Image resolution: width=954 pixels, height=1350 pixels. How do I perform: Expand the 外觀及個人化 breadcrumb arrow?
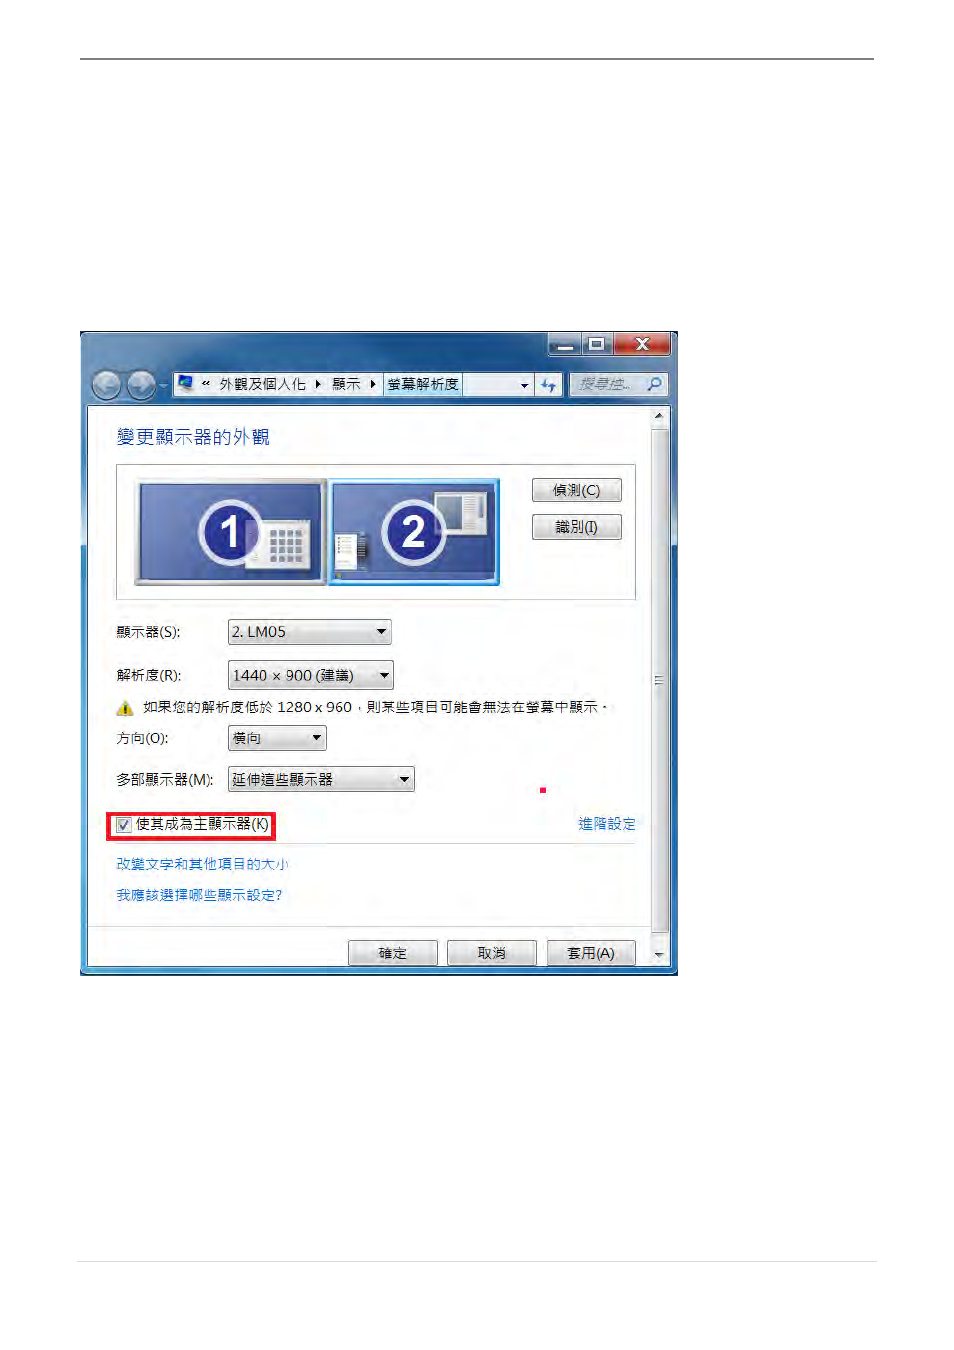[x=318, y=384]
